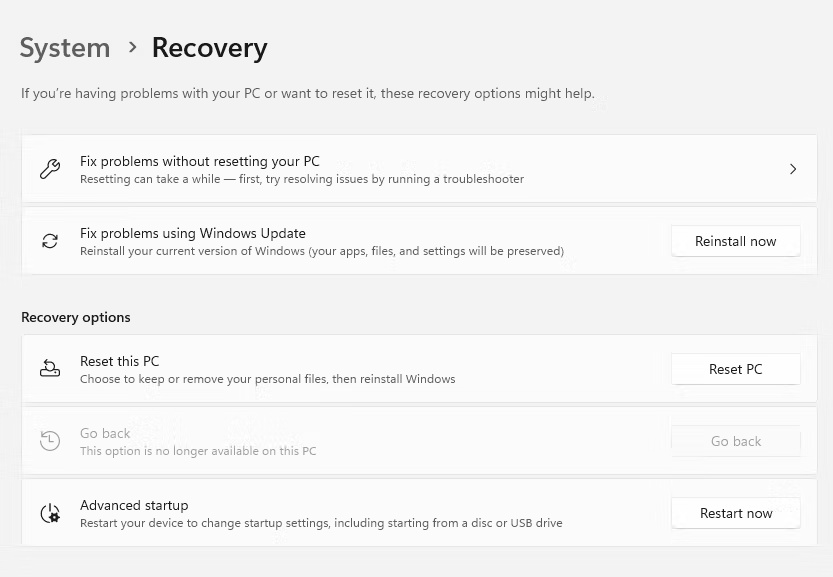Click the troubleshooter description subtitle text
The width and height of the screenshot is (833, 577).
(302, 179)
